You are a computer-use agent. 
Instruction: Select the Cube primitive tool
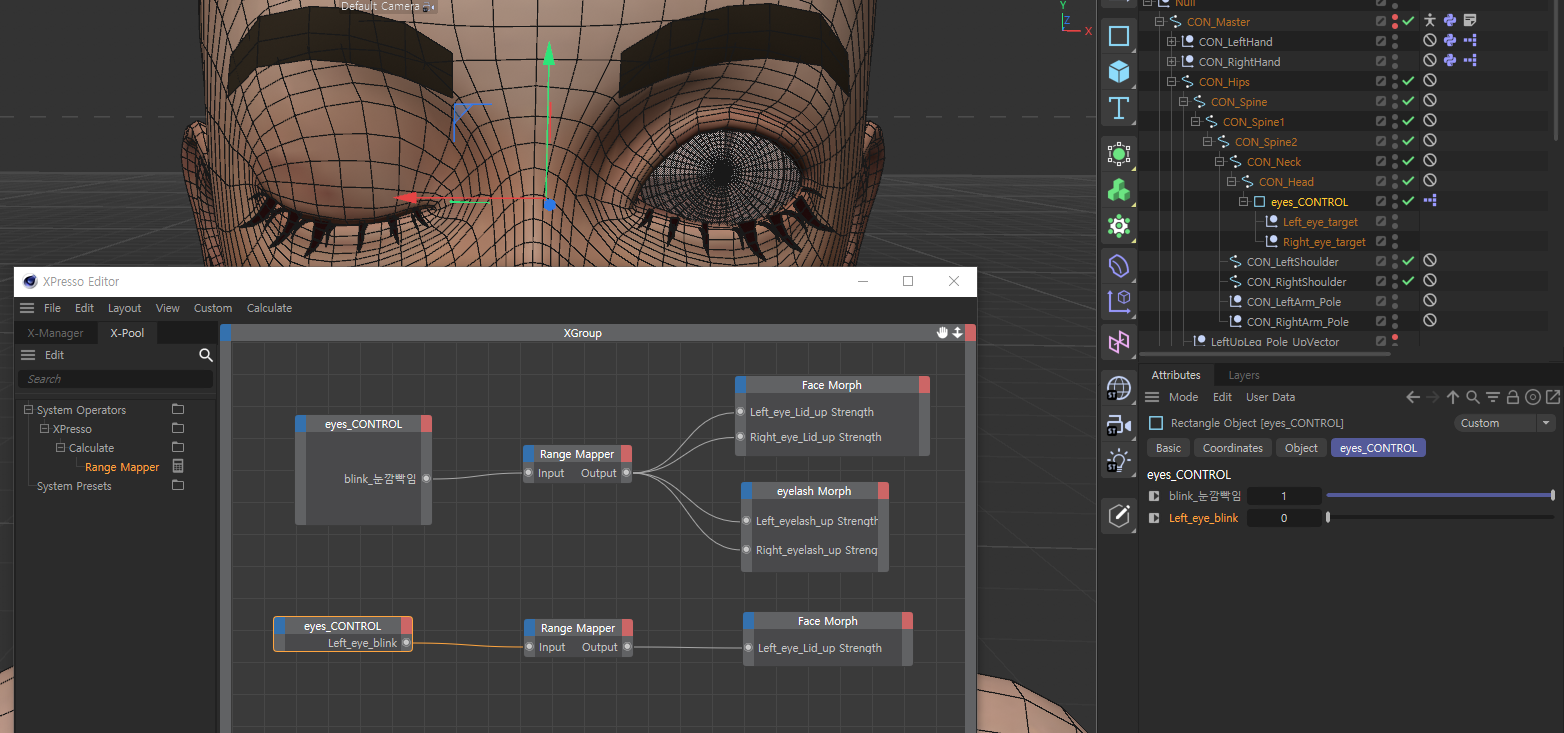1118,71
